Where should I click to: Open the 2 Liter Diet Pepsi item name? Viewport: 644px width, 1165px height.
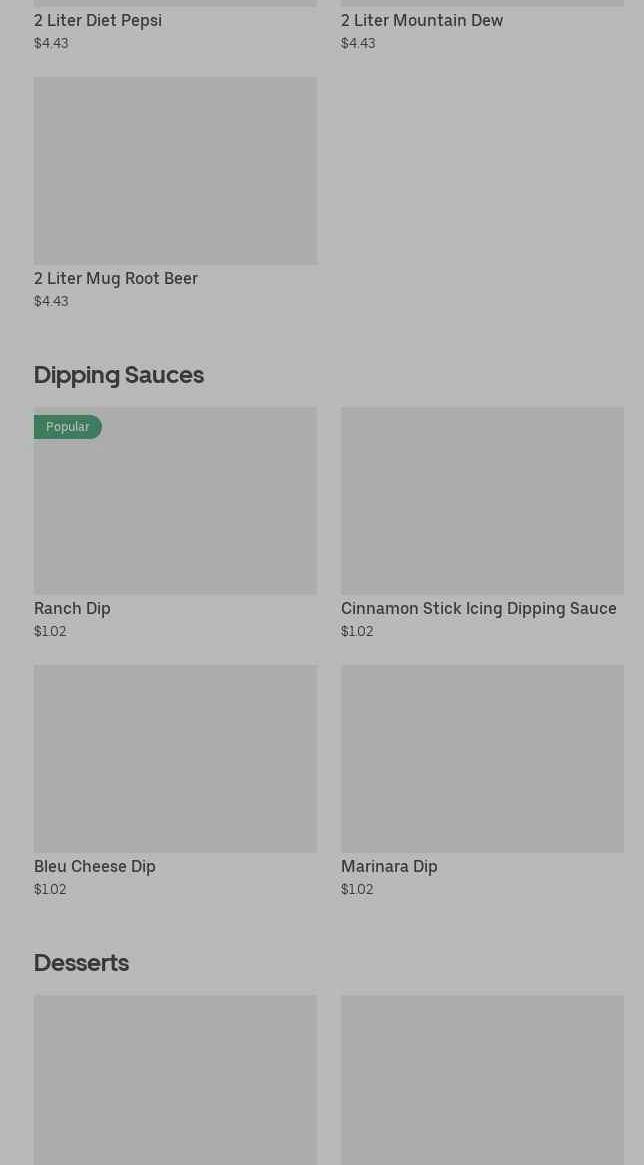click(x=98, y=20)
